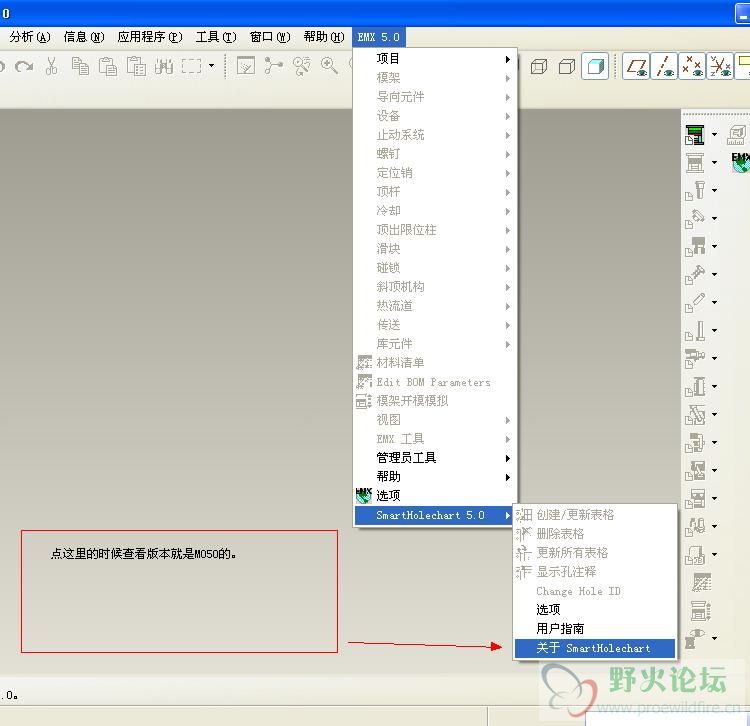Click the selection box tool icon

191,66
